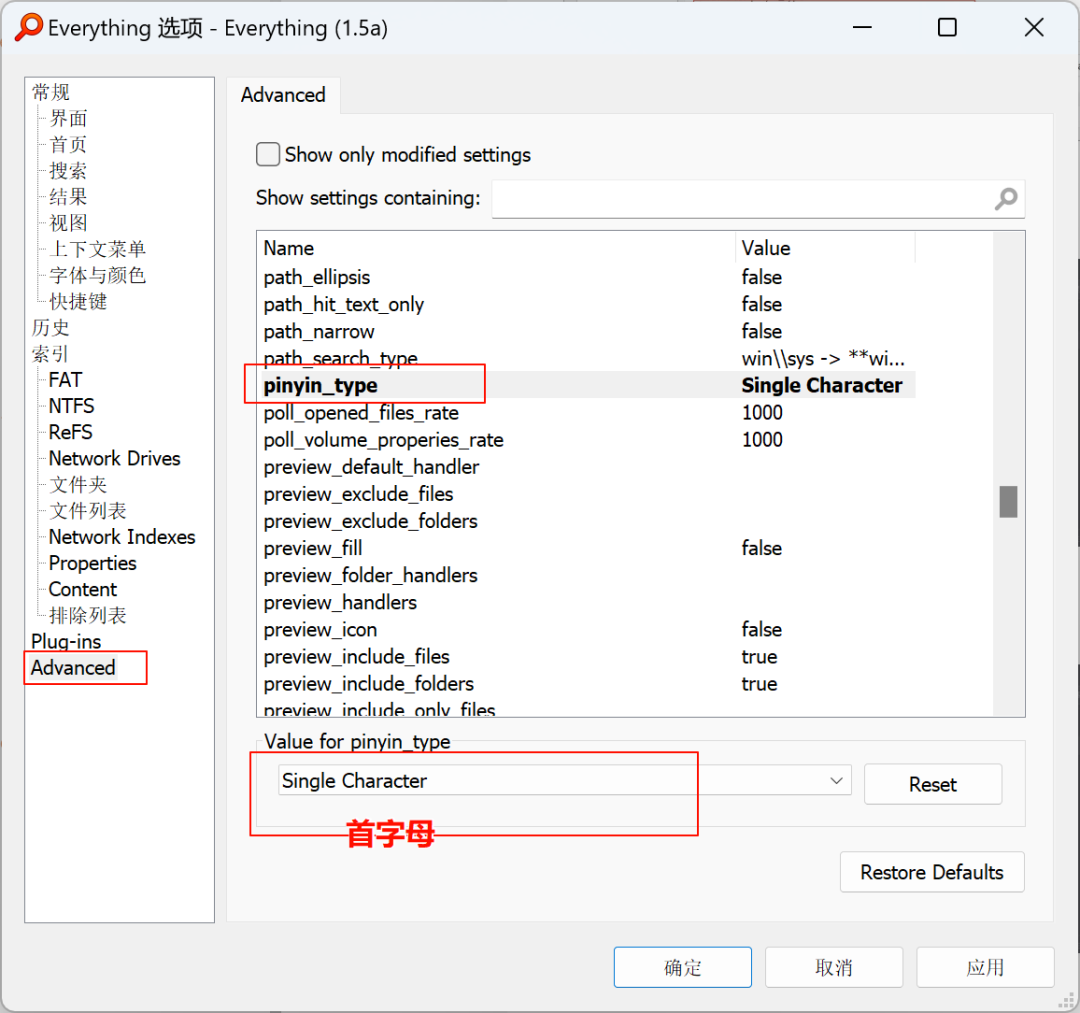Click the Name column header

pos(497,248)
